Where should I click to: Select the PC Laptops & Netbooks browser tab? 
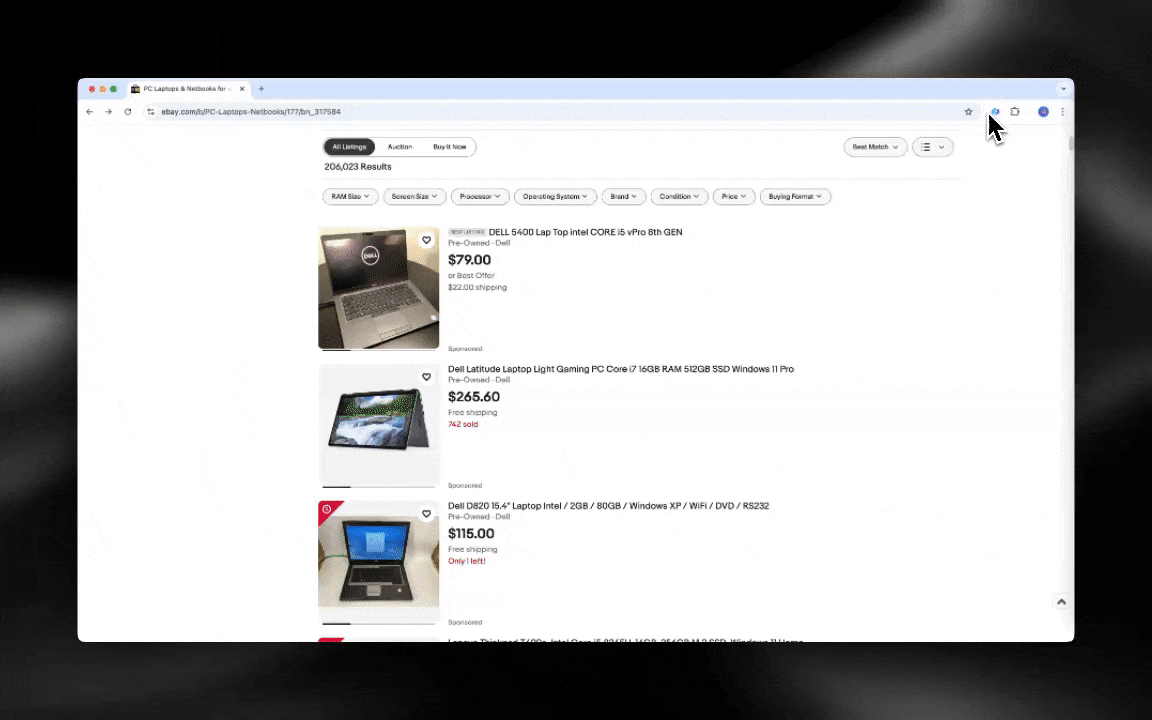[x=188, y=89]
